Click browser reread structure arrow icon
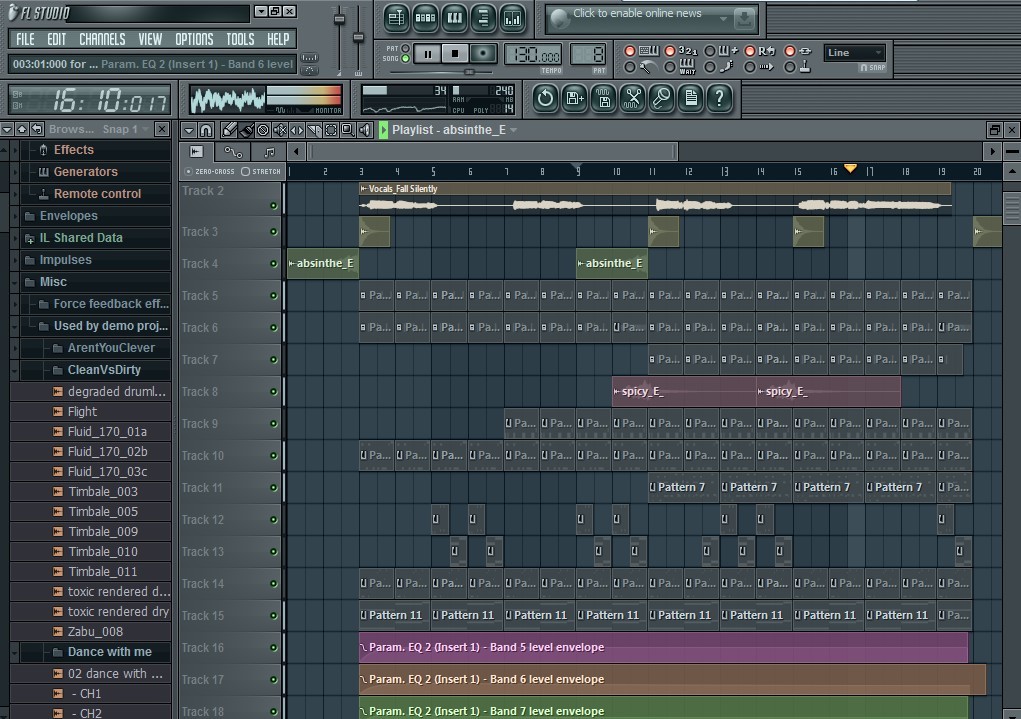Image resolution: width=1021 pixels, height=719 pixels. click(37, 129)
